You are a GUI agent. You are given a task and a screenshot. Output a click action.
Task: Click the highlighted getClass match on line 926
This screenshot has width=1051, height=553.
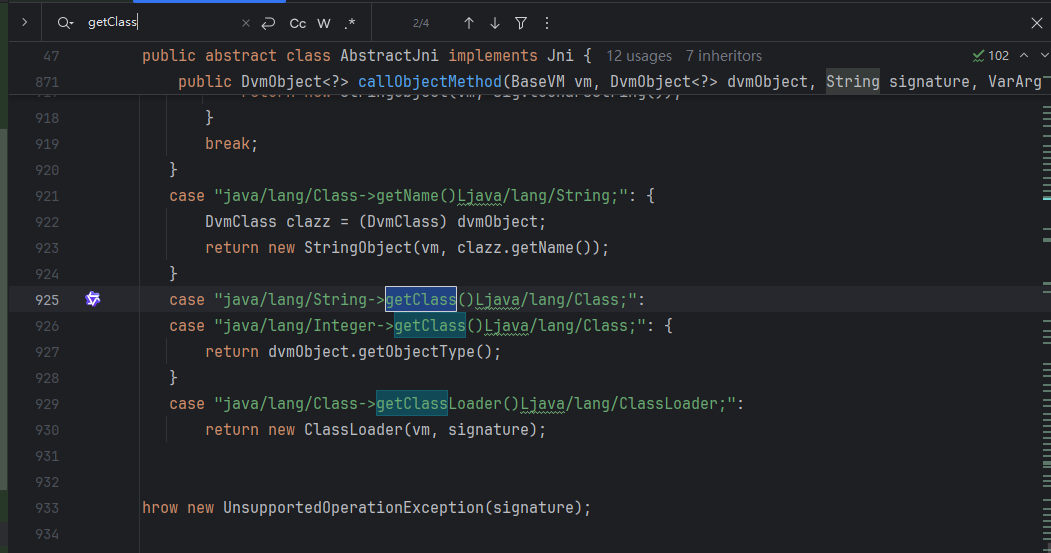coord(430,325)
